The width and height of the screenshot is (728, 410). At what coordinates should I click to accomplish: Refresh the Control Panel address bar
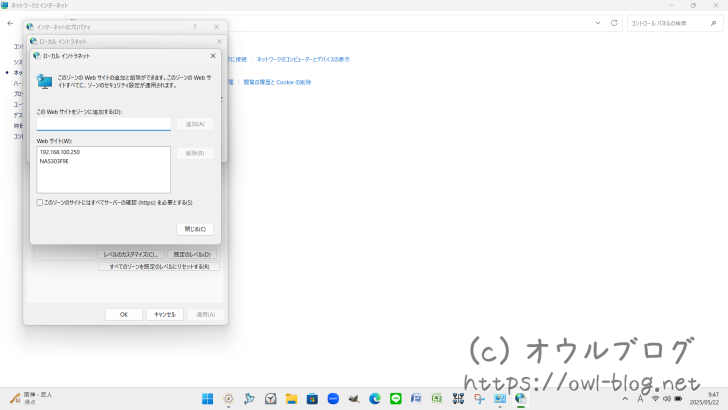(614, 23)
